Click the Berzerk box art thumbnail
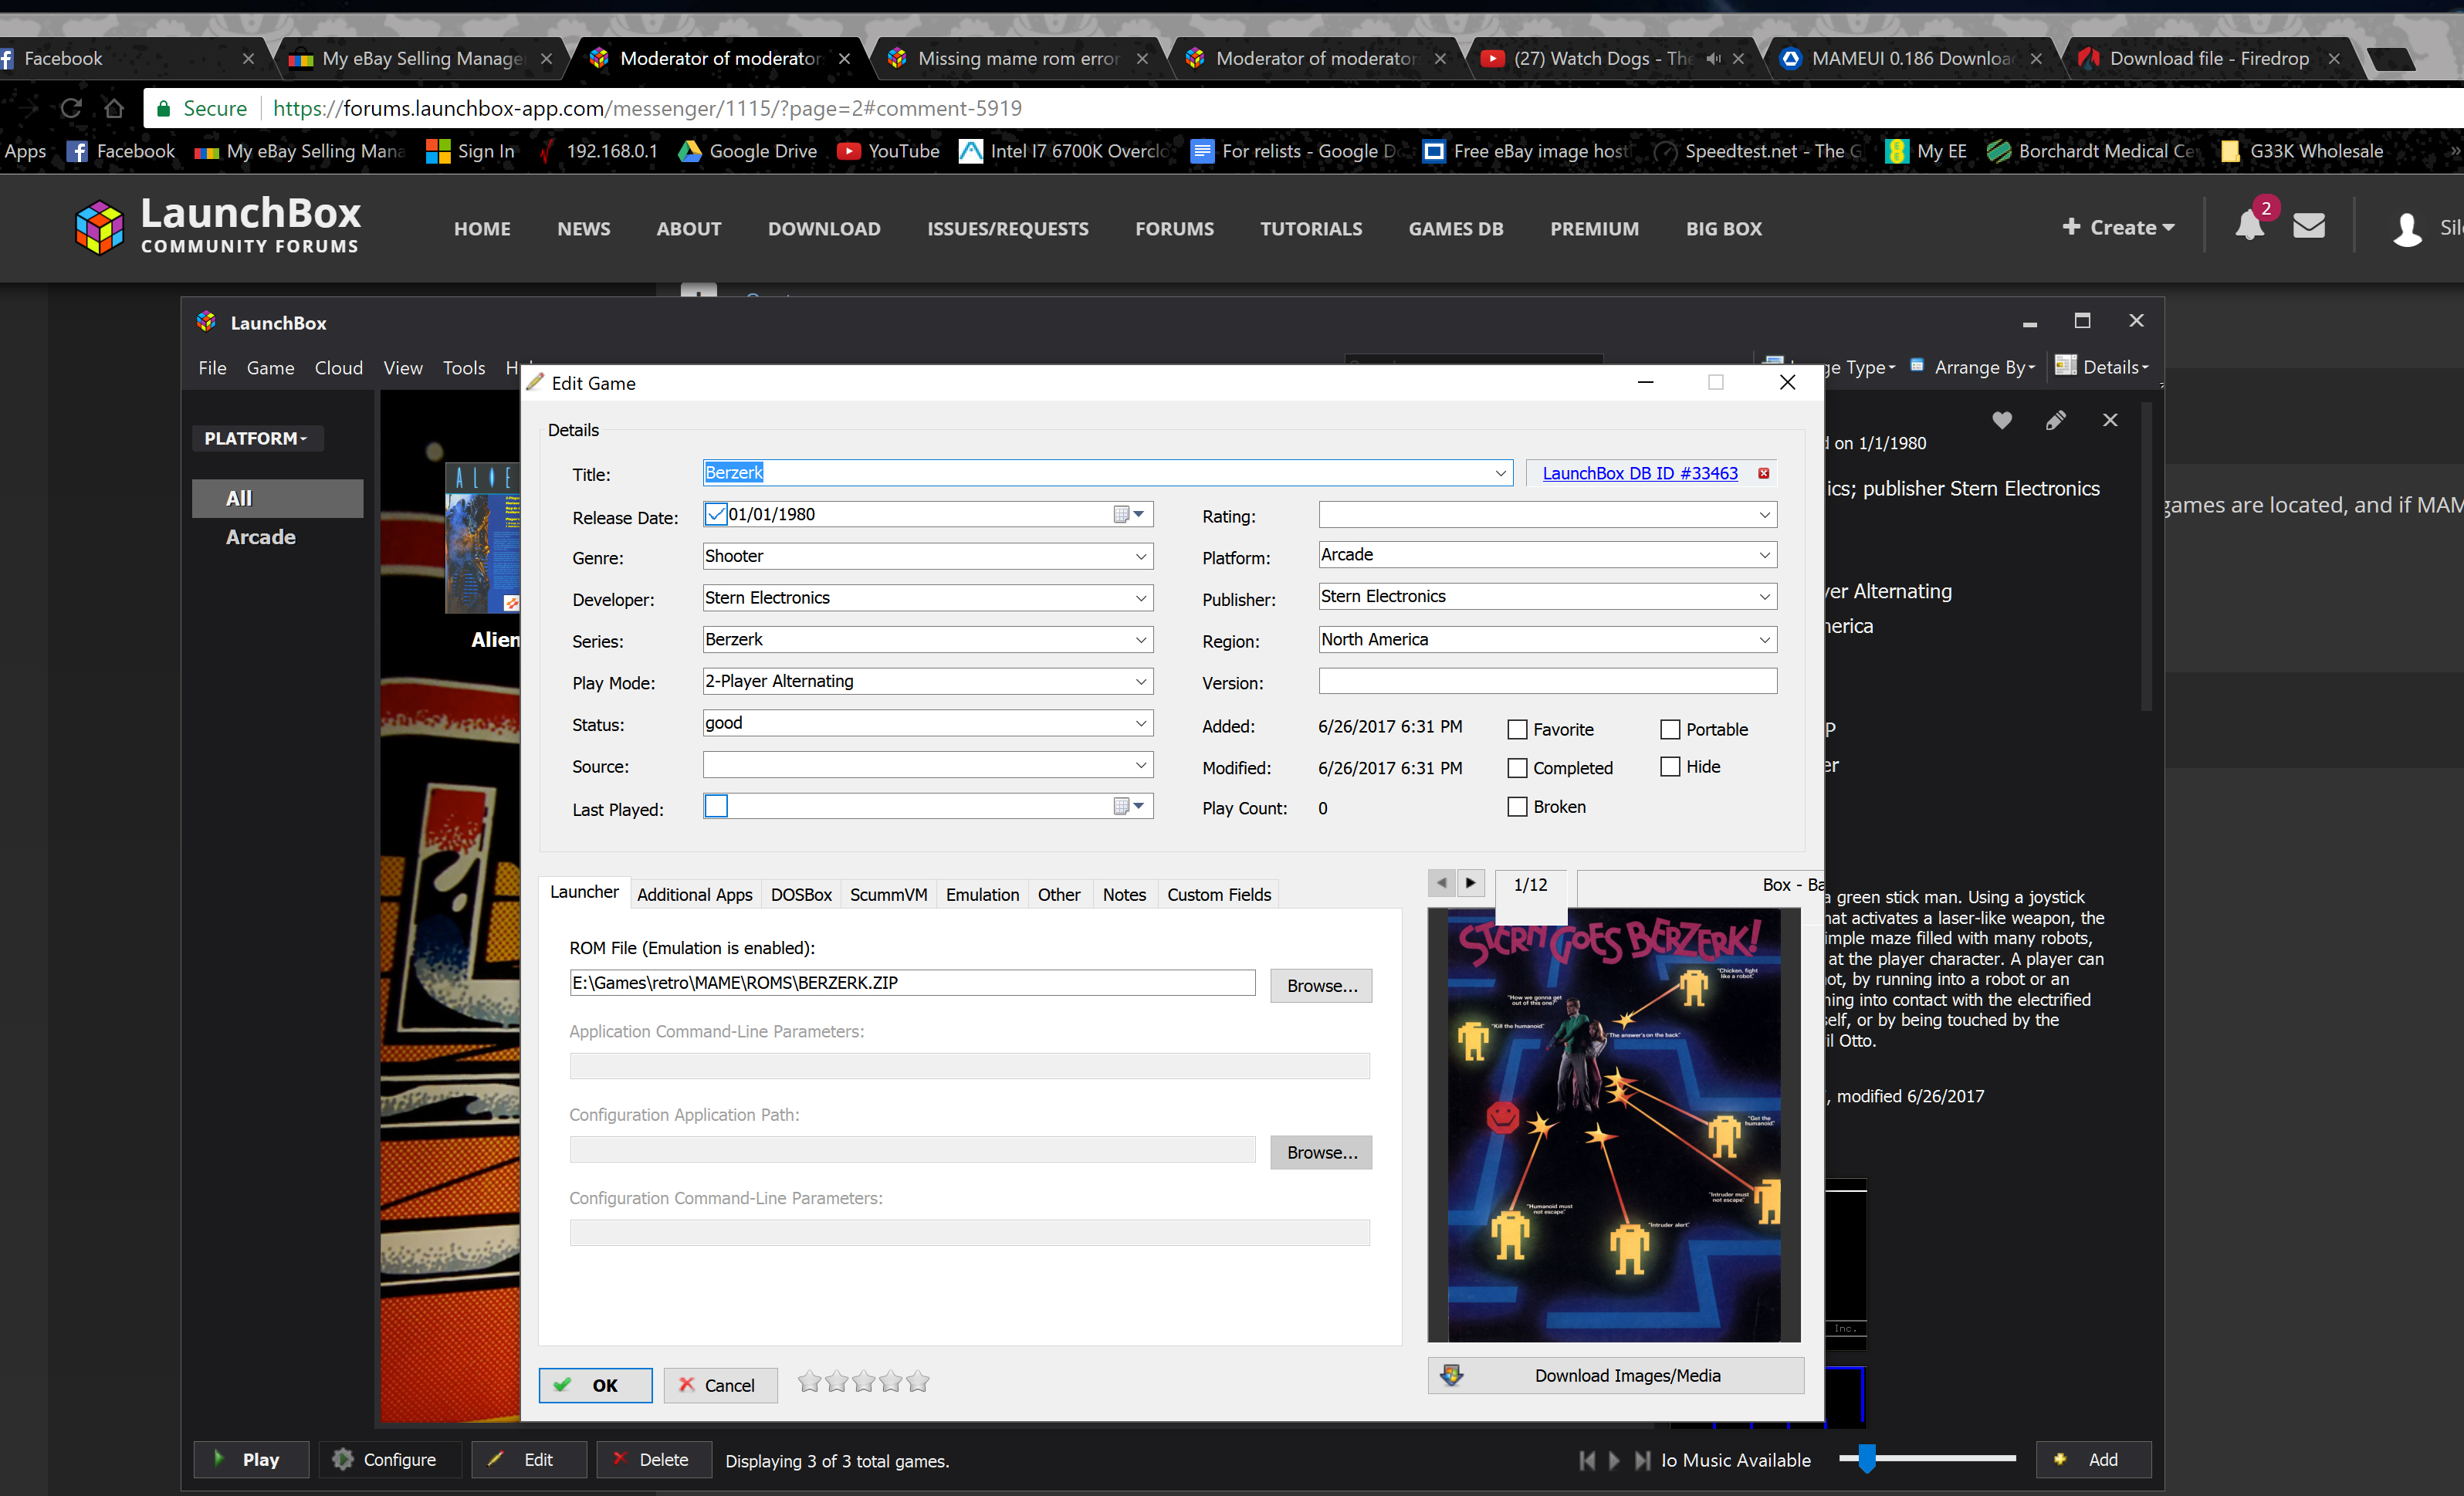The image size is (2464, 1496). pos(1614,1125)
